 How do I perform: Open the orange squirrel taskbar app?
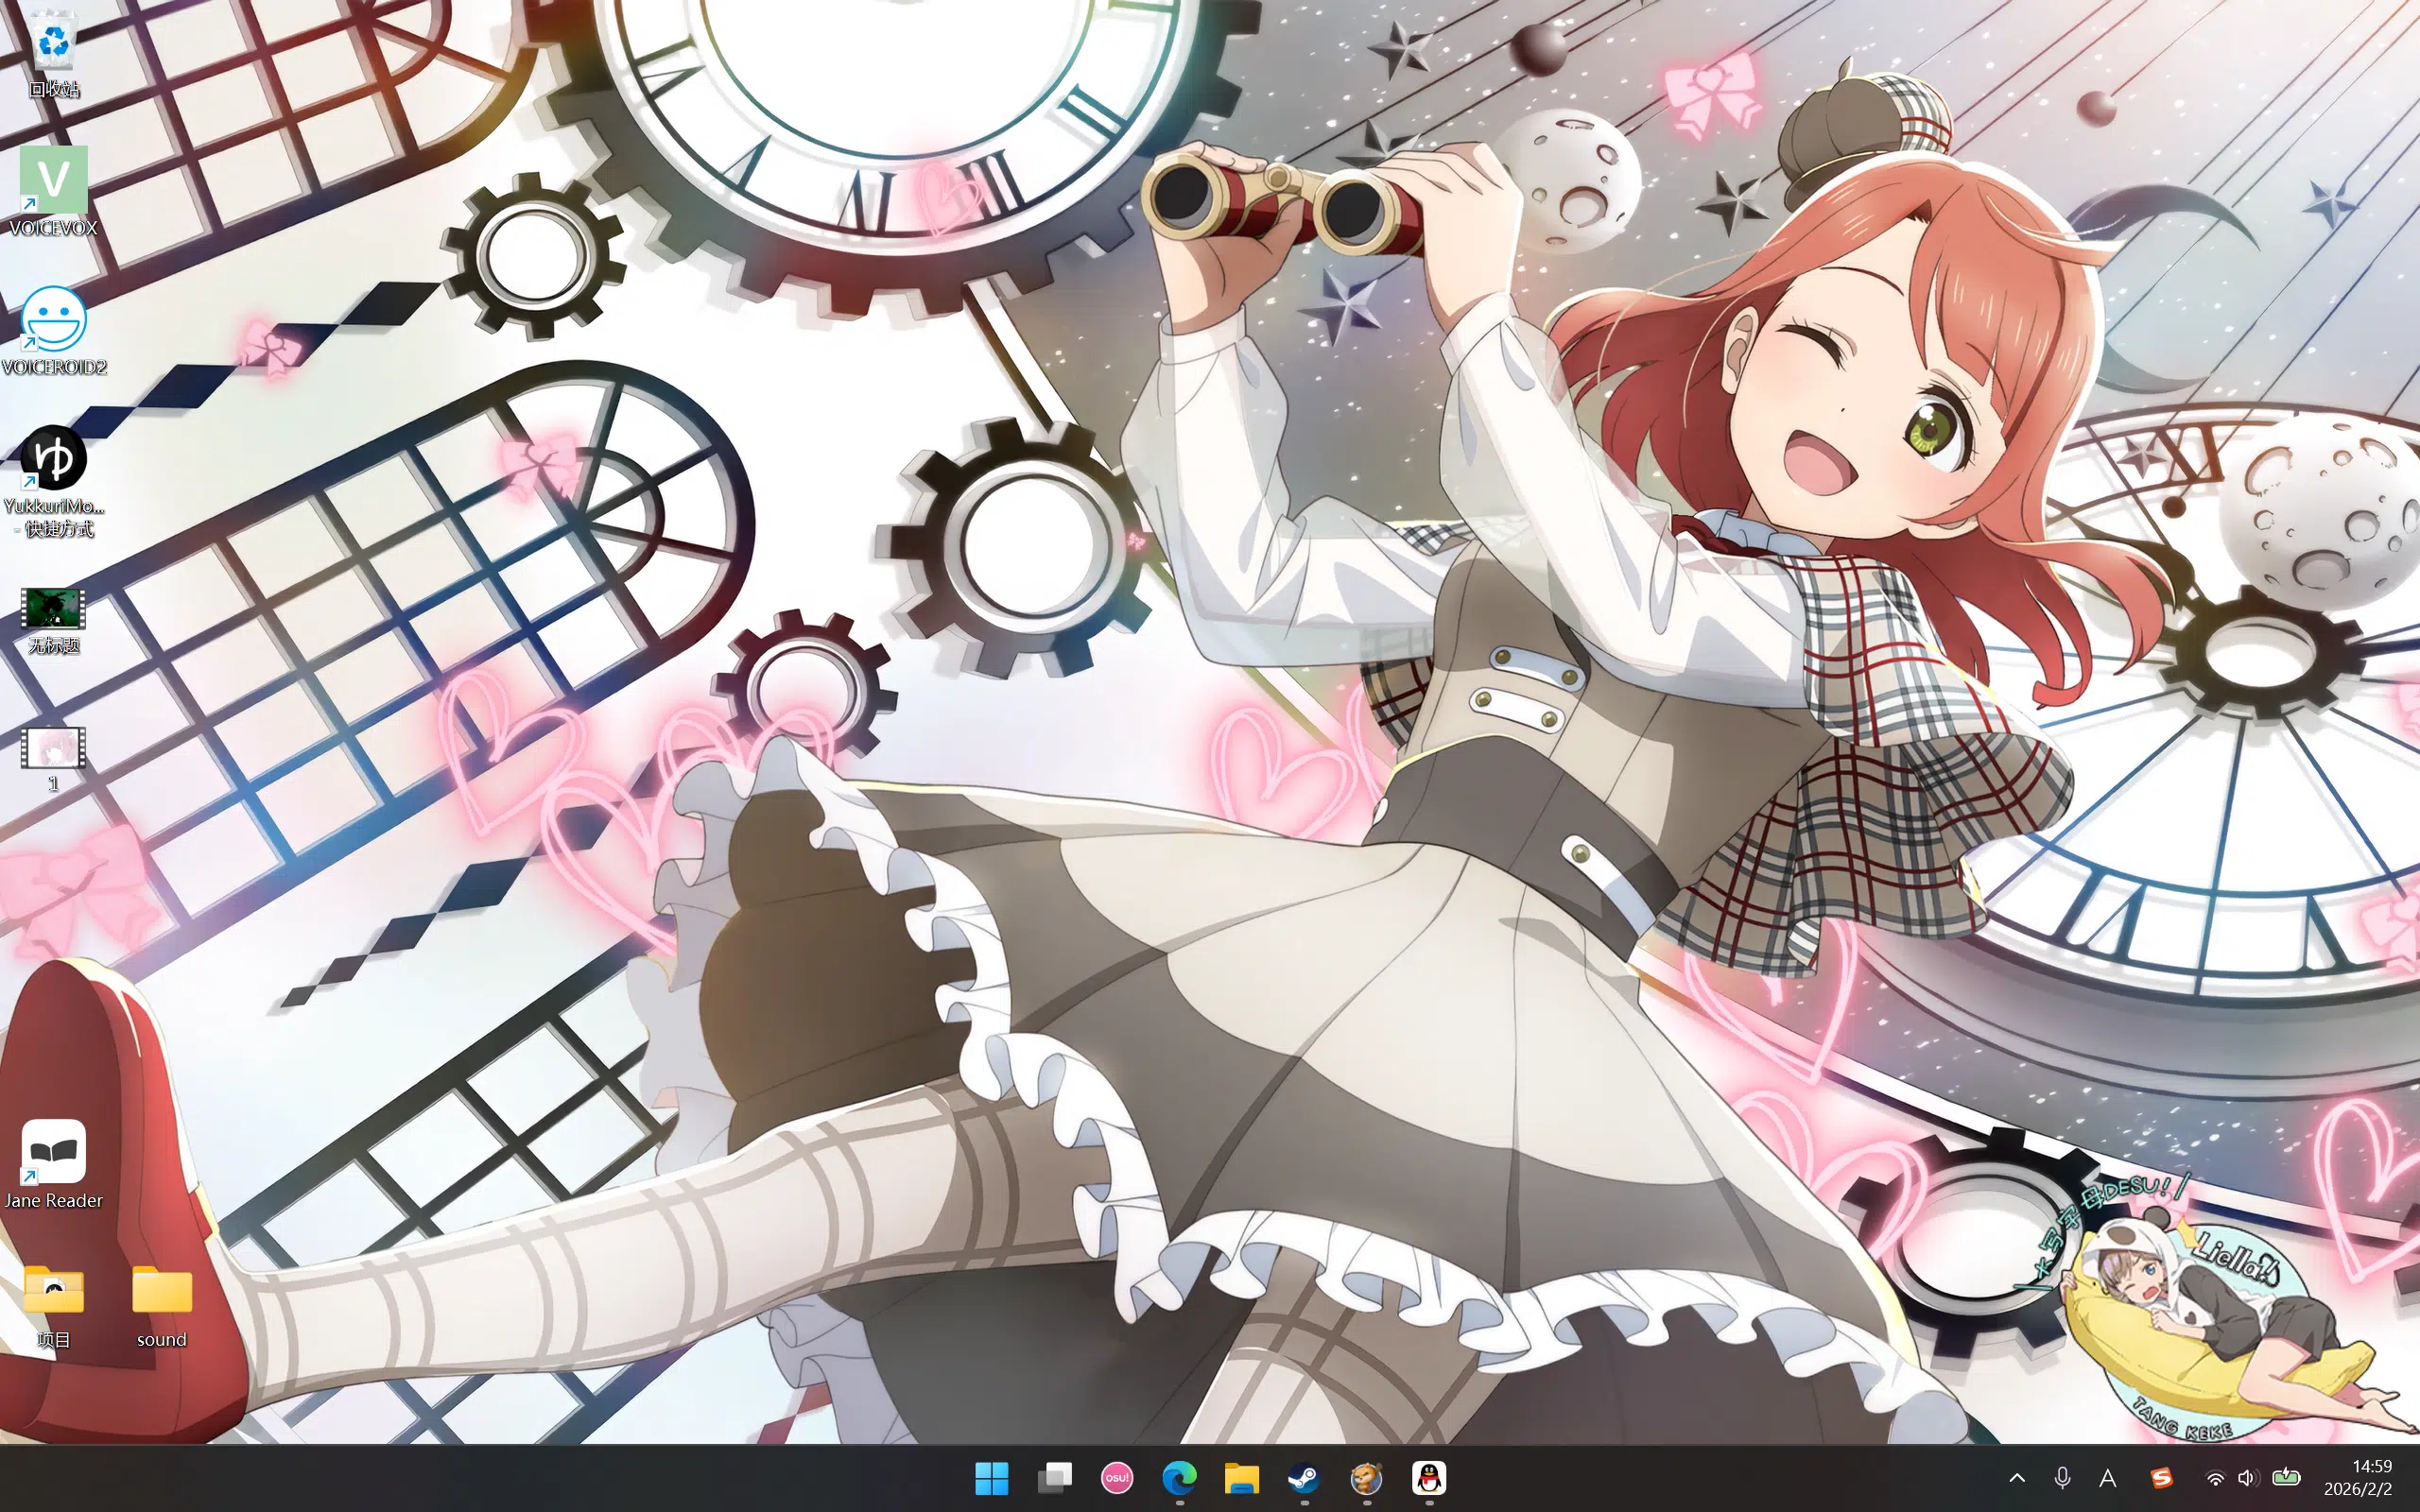(1367, 1477)
